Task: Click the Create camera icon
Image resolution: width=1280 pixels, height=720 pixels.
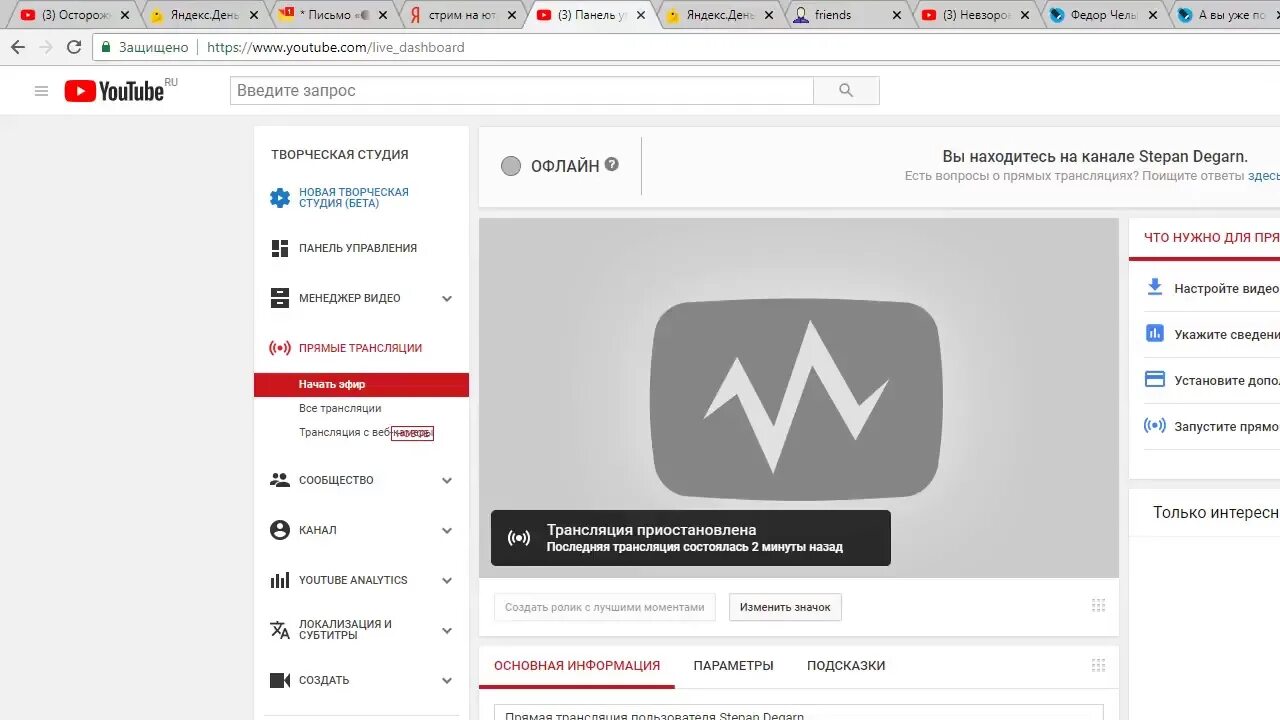Action: 280,680
